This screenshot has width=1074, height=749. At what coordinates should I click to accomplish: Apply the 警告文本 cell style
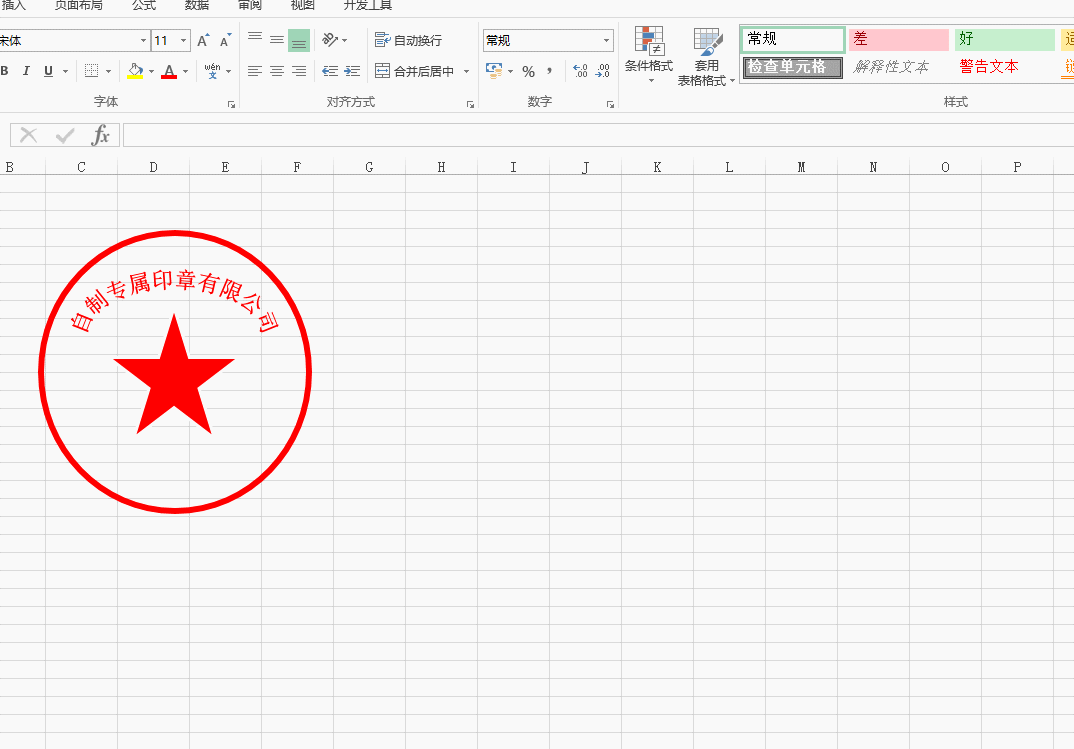(988, 67)
